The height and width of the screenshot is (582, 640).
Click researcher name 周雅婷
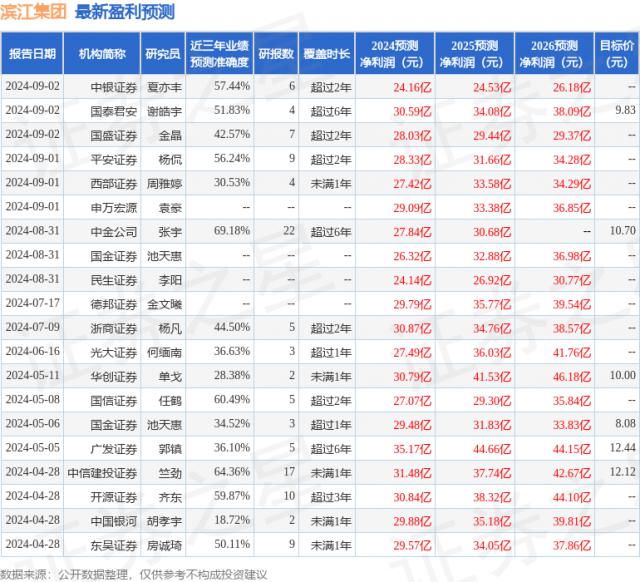pos(164,183)
